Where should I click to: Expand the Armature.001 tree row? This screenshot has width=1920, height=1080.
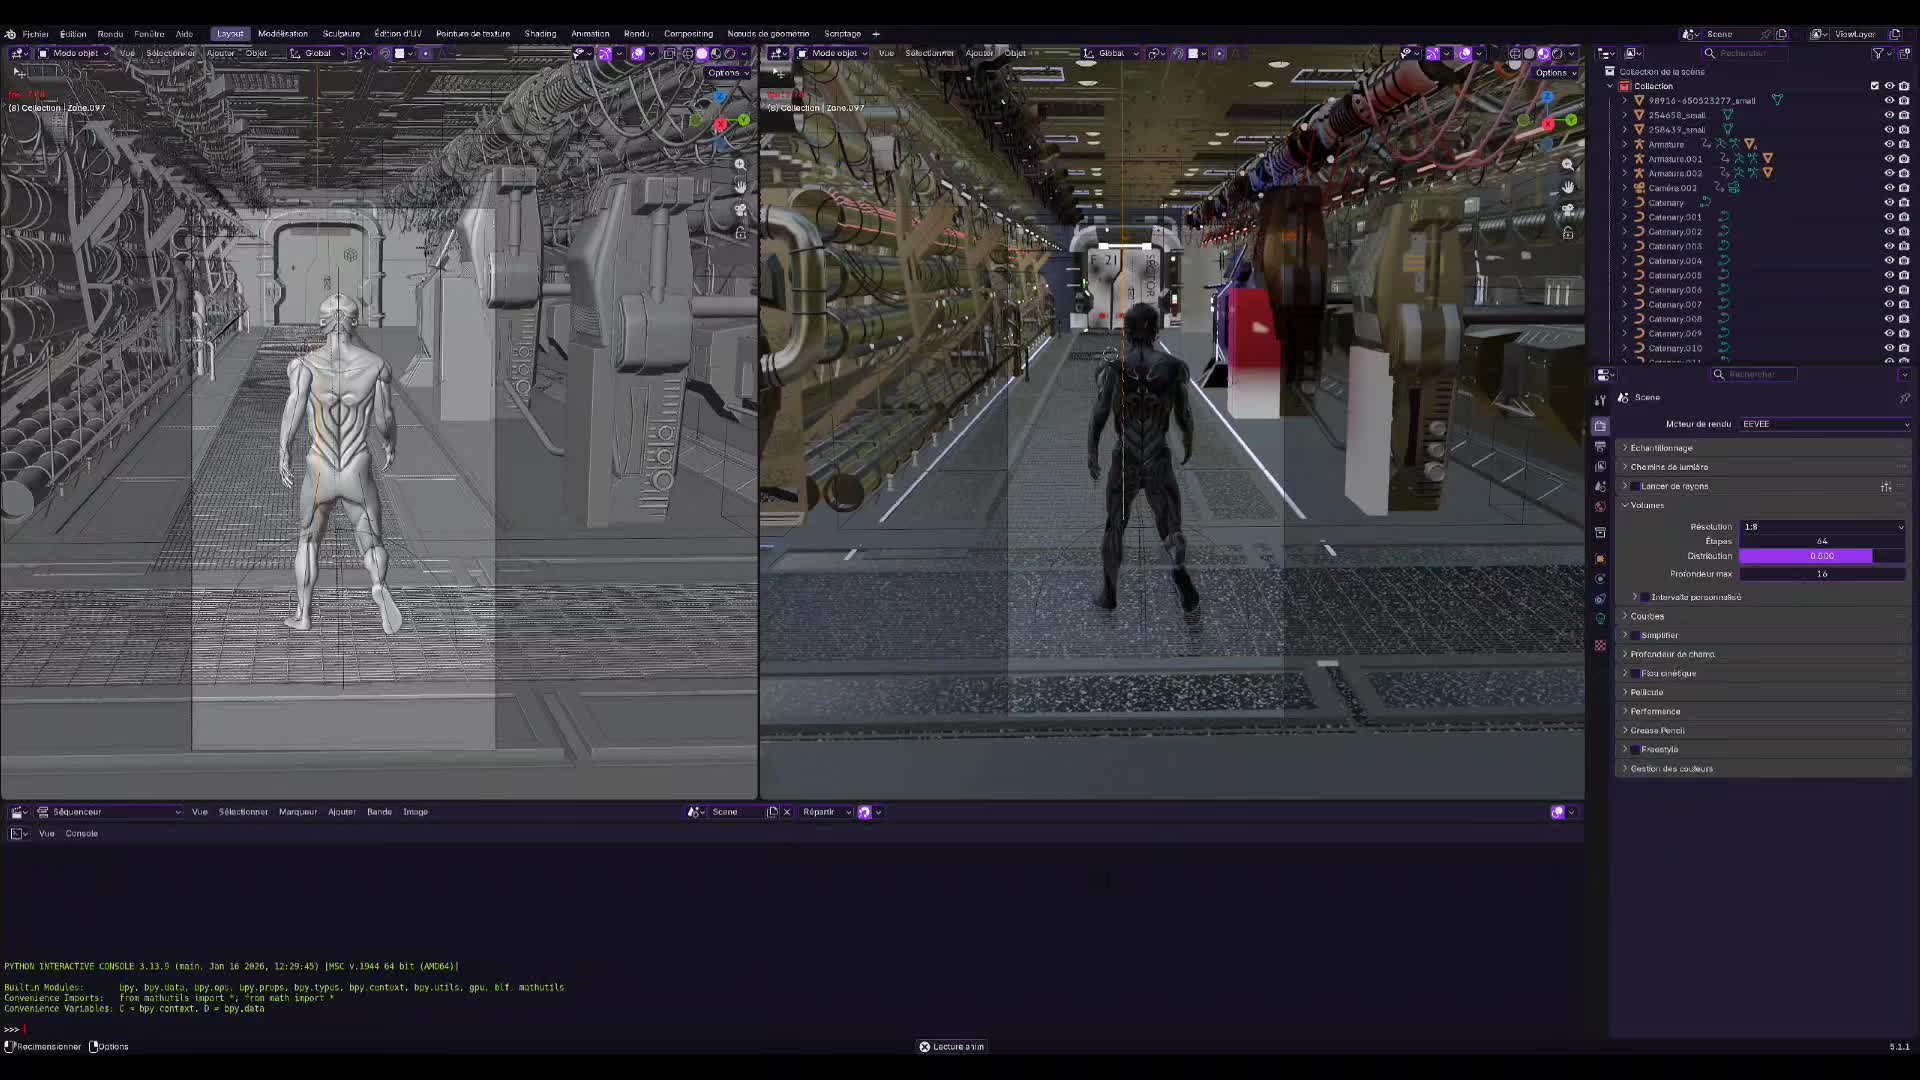pyautogui.click(x=1624, y=159)
